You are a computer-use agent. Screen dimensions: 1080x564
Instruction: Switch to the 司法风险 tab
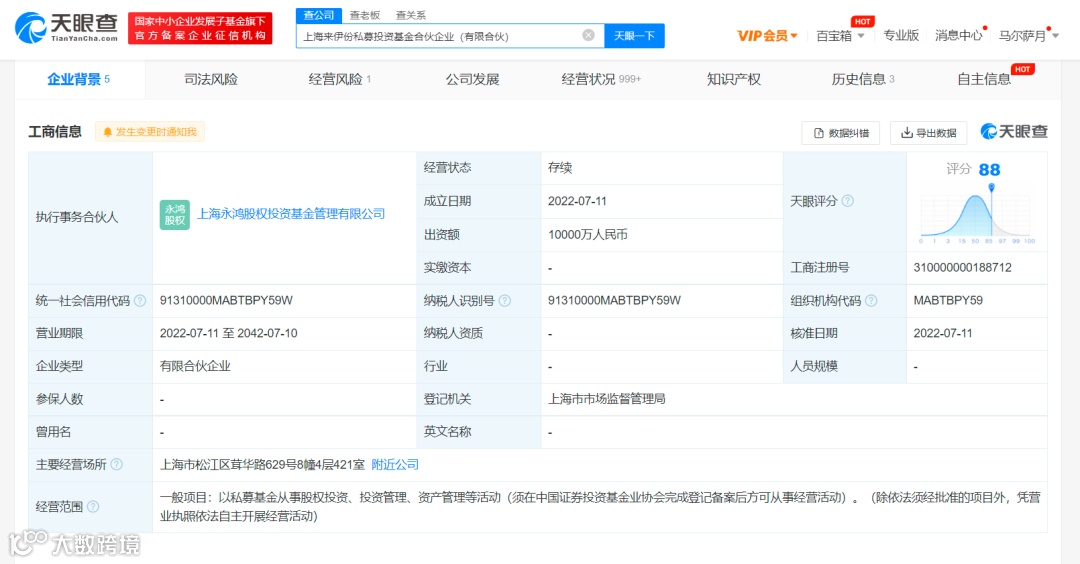[x=211, y=79]
